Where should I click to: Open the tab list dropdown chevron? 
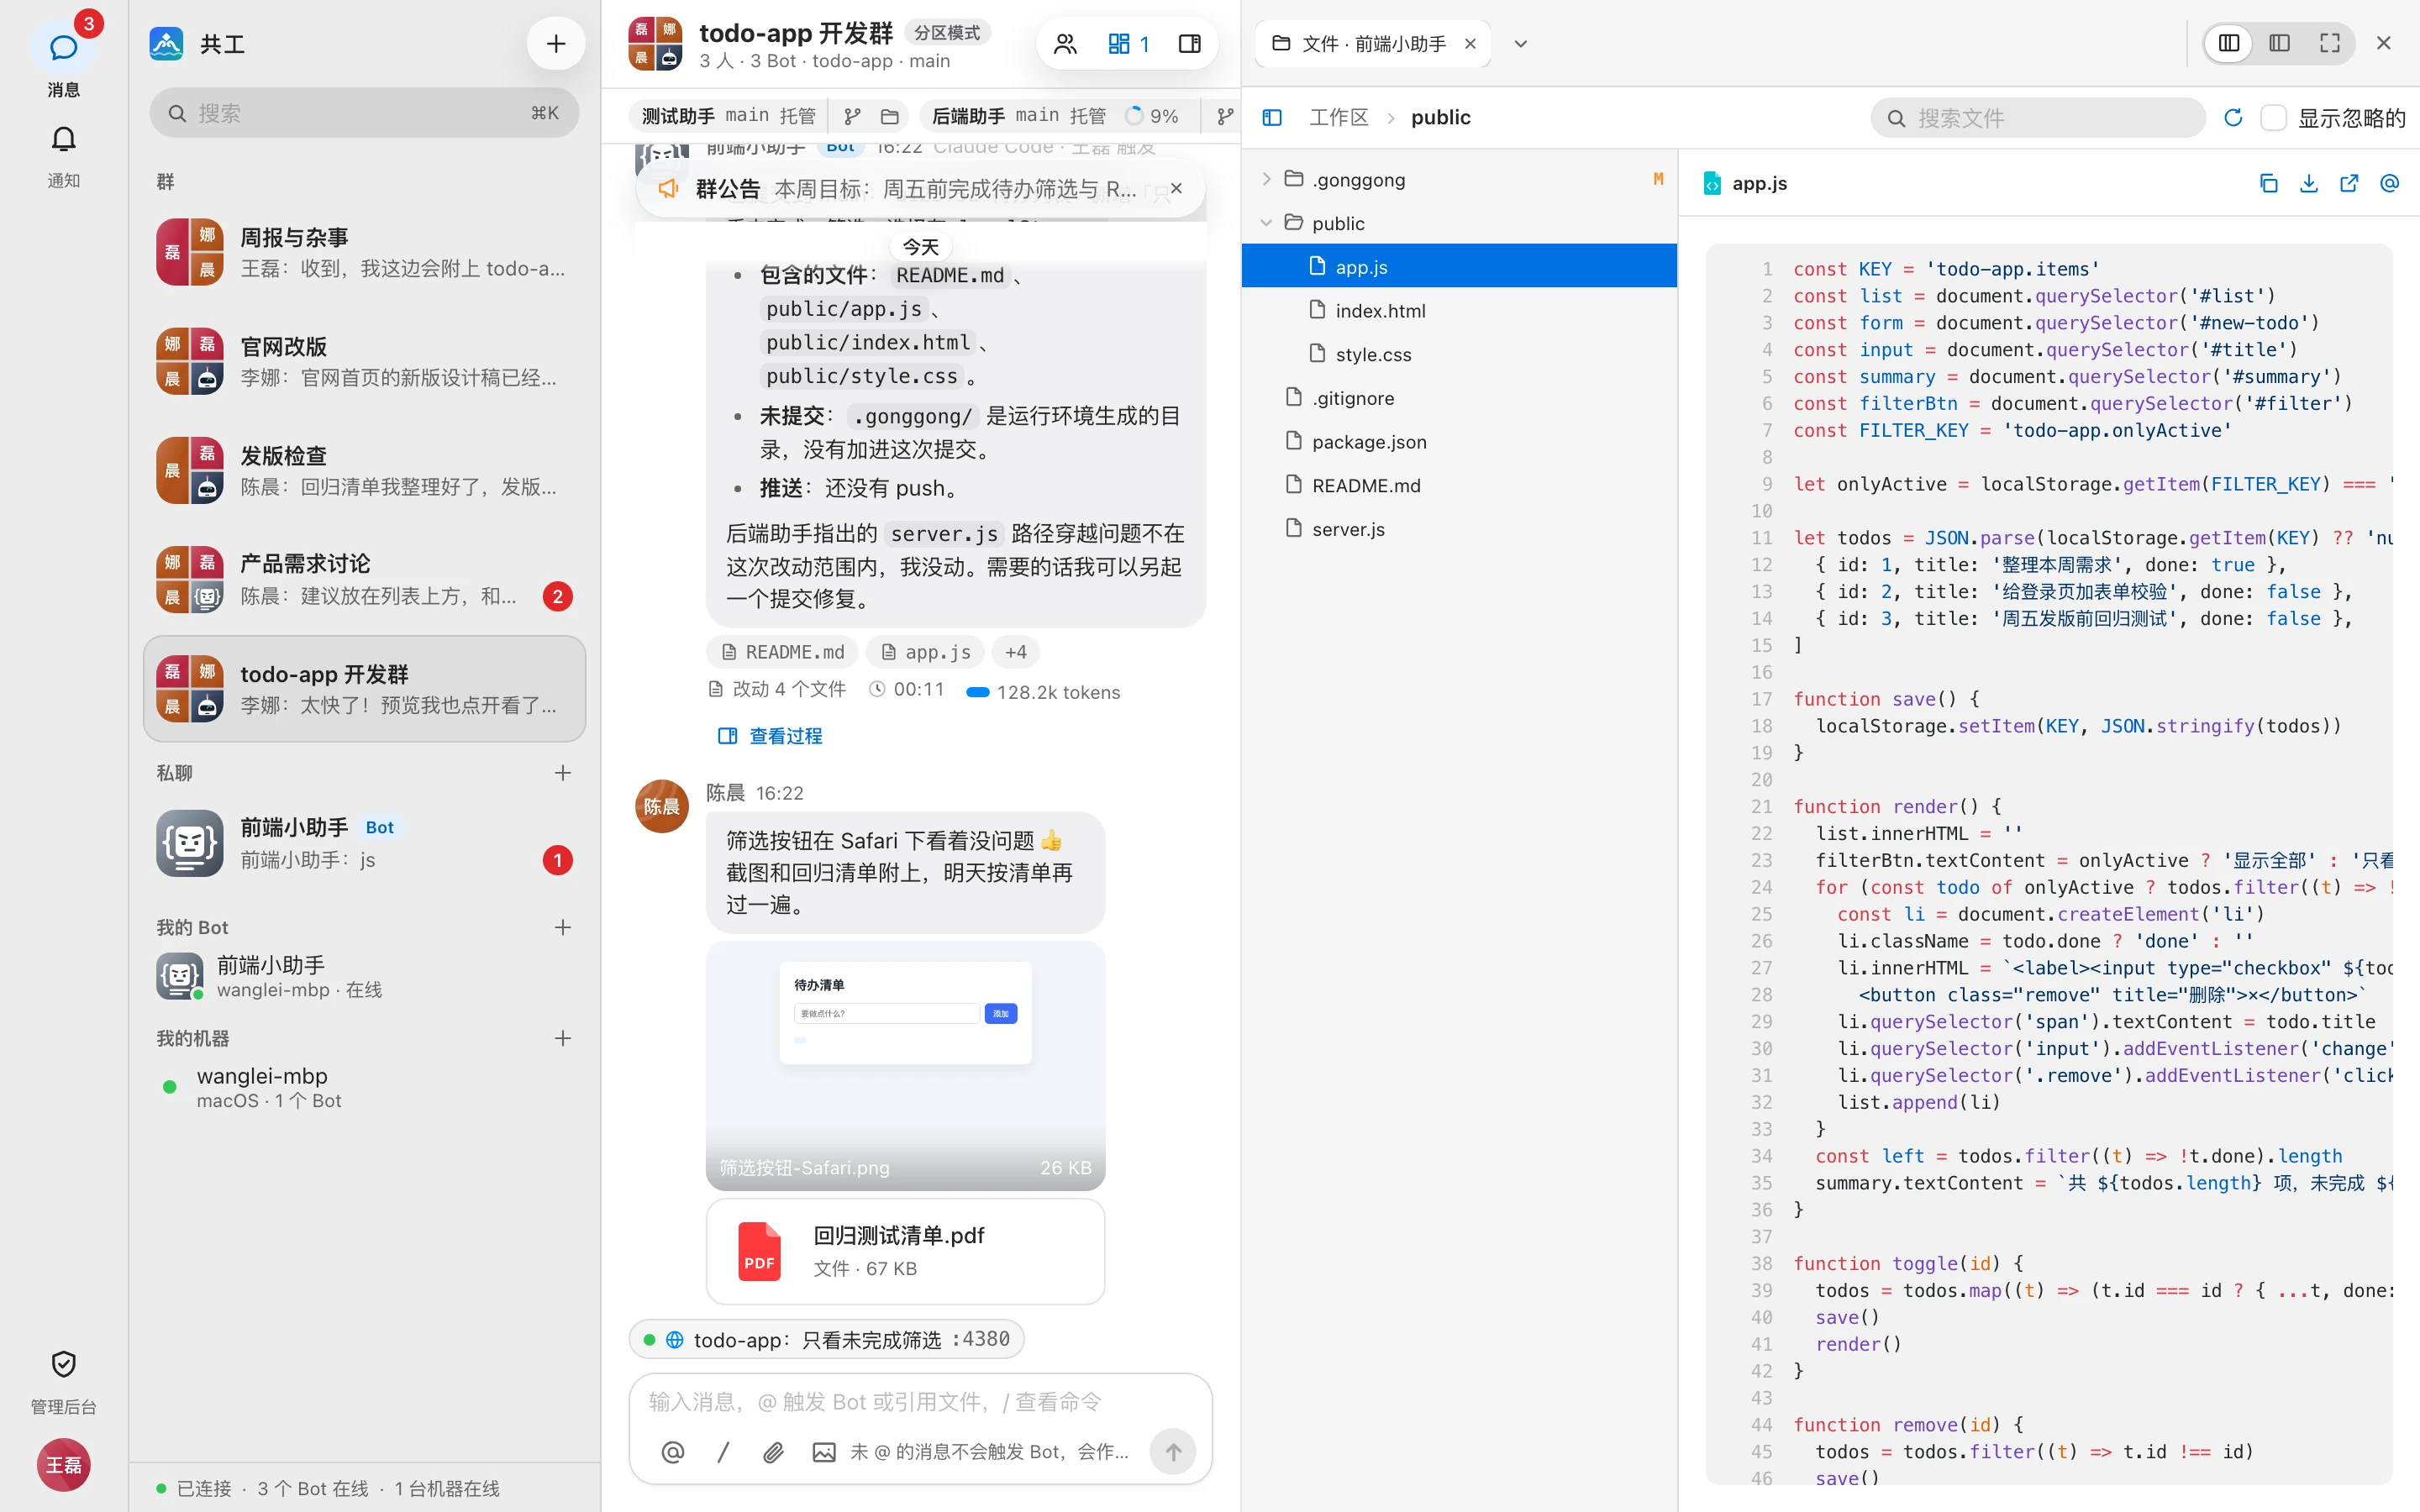click(1520, 43)
